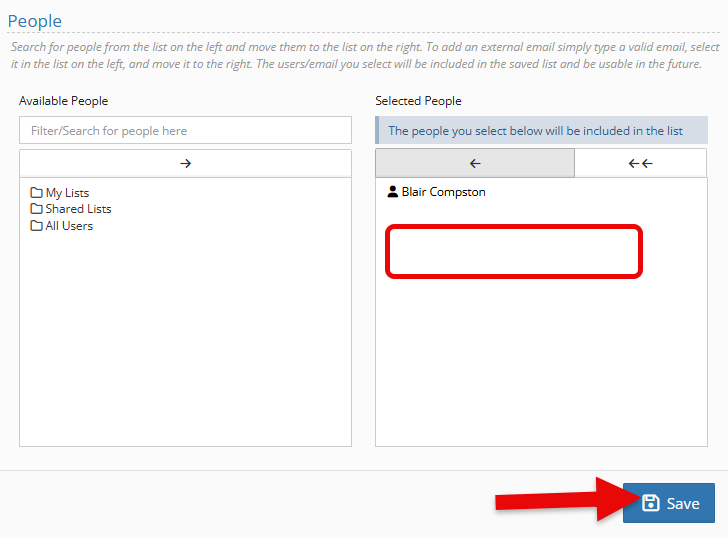The height and width of the screenshot is (538, 728).
Task: Click the Selected People column label
Action: (x=418, y=101)
